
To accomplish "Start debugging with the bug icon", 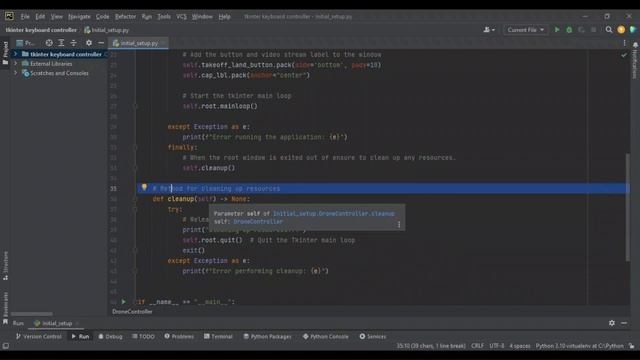I will tap(569, 30).
